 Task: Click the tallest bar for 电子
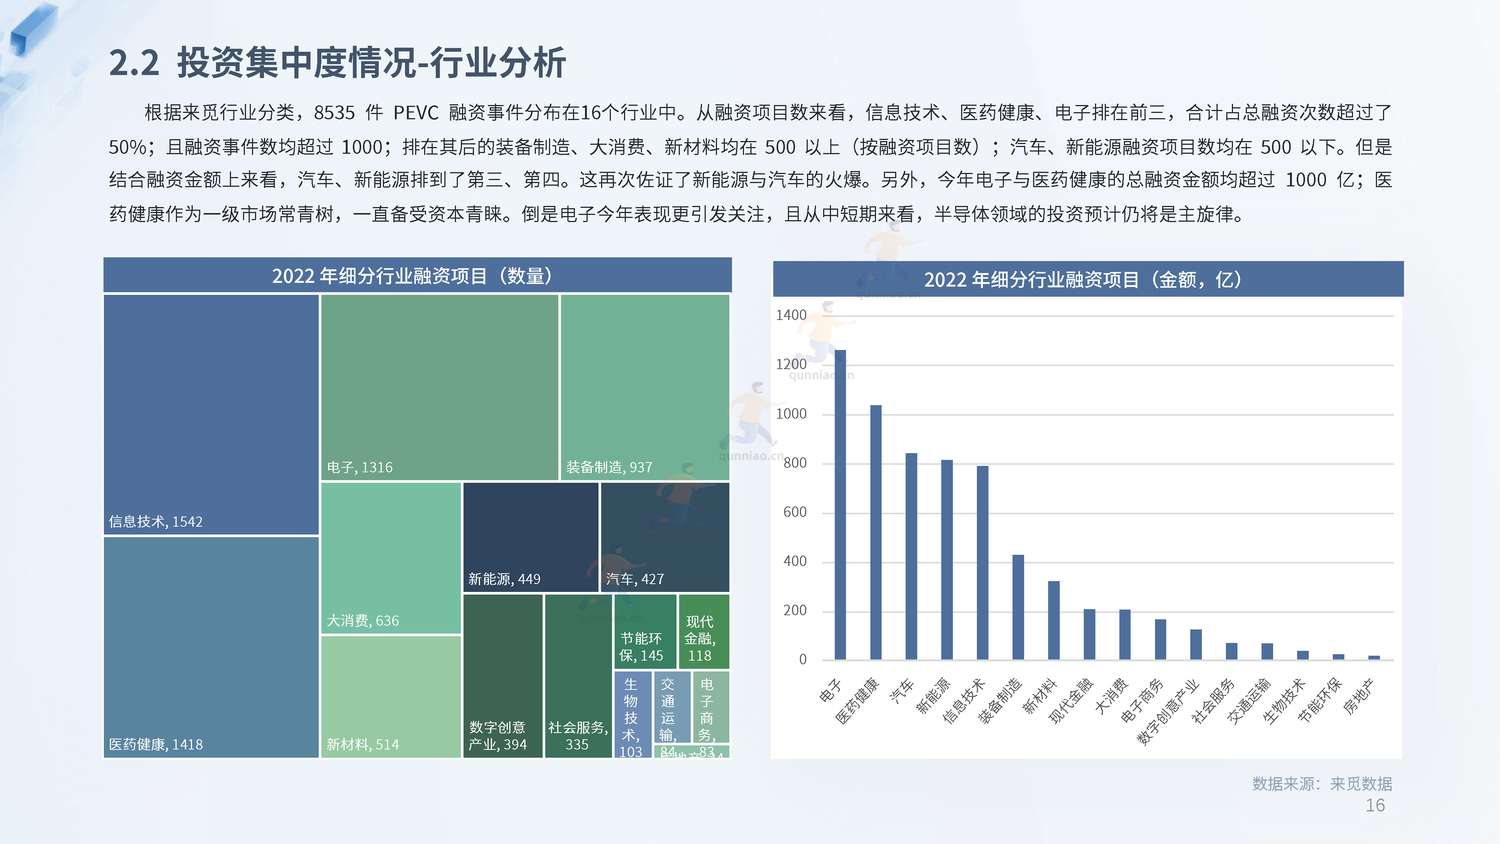pyautogui.click(x=840, y=505)
